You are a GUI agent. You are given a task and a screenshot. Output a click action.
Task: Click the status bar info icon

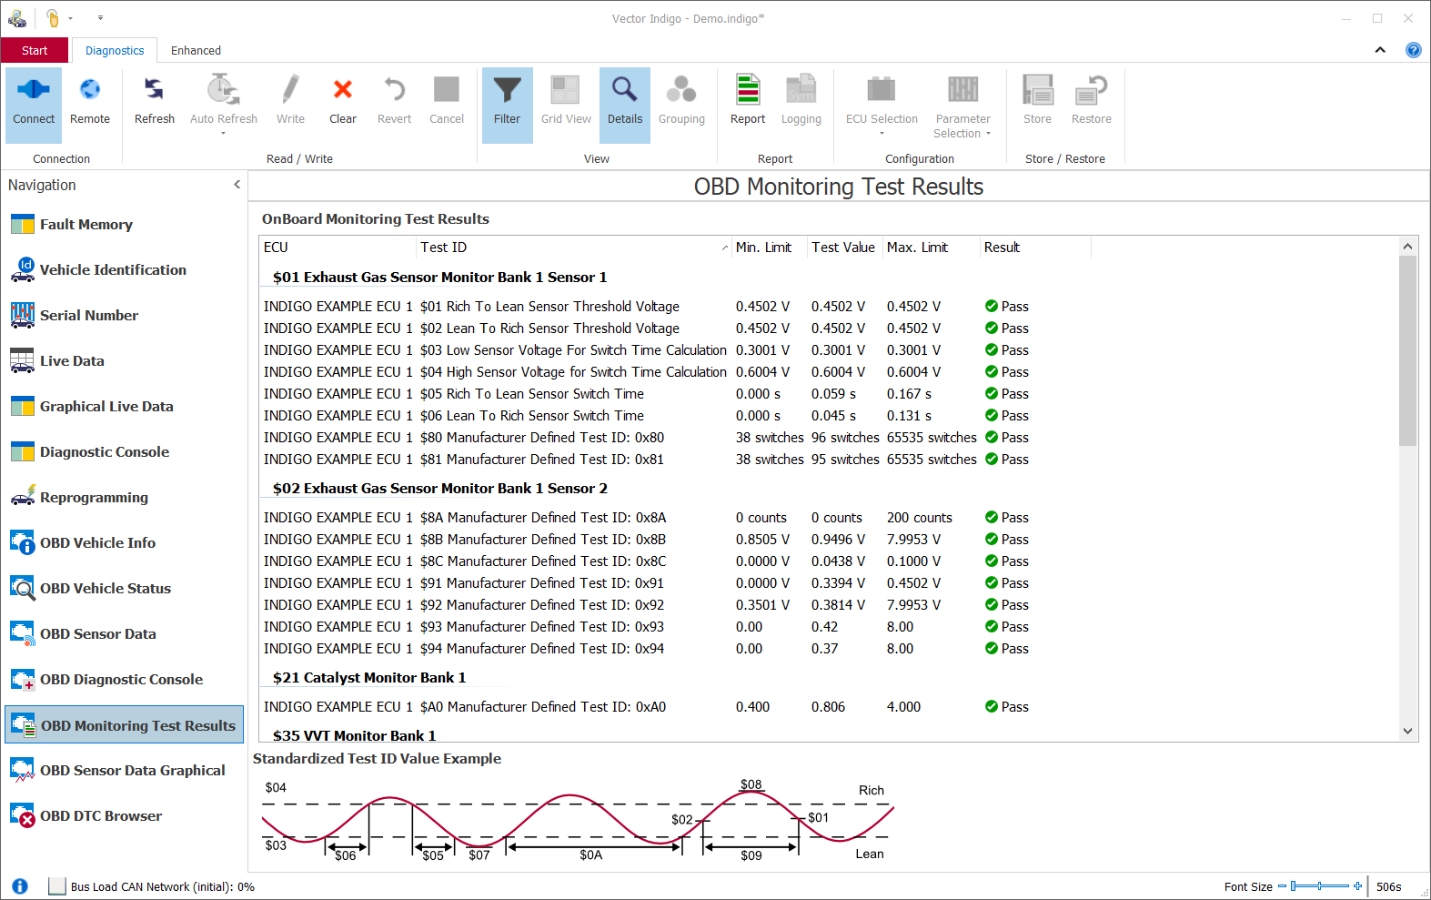click(x=20, y=886)
